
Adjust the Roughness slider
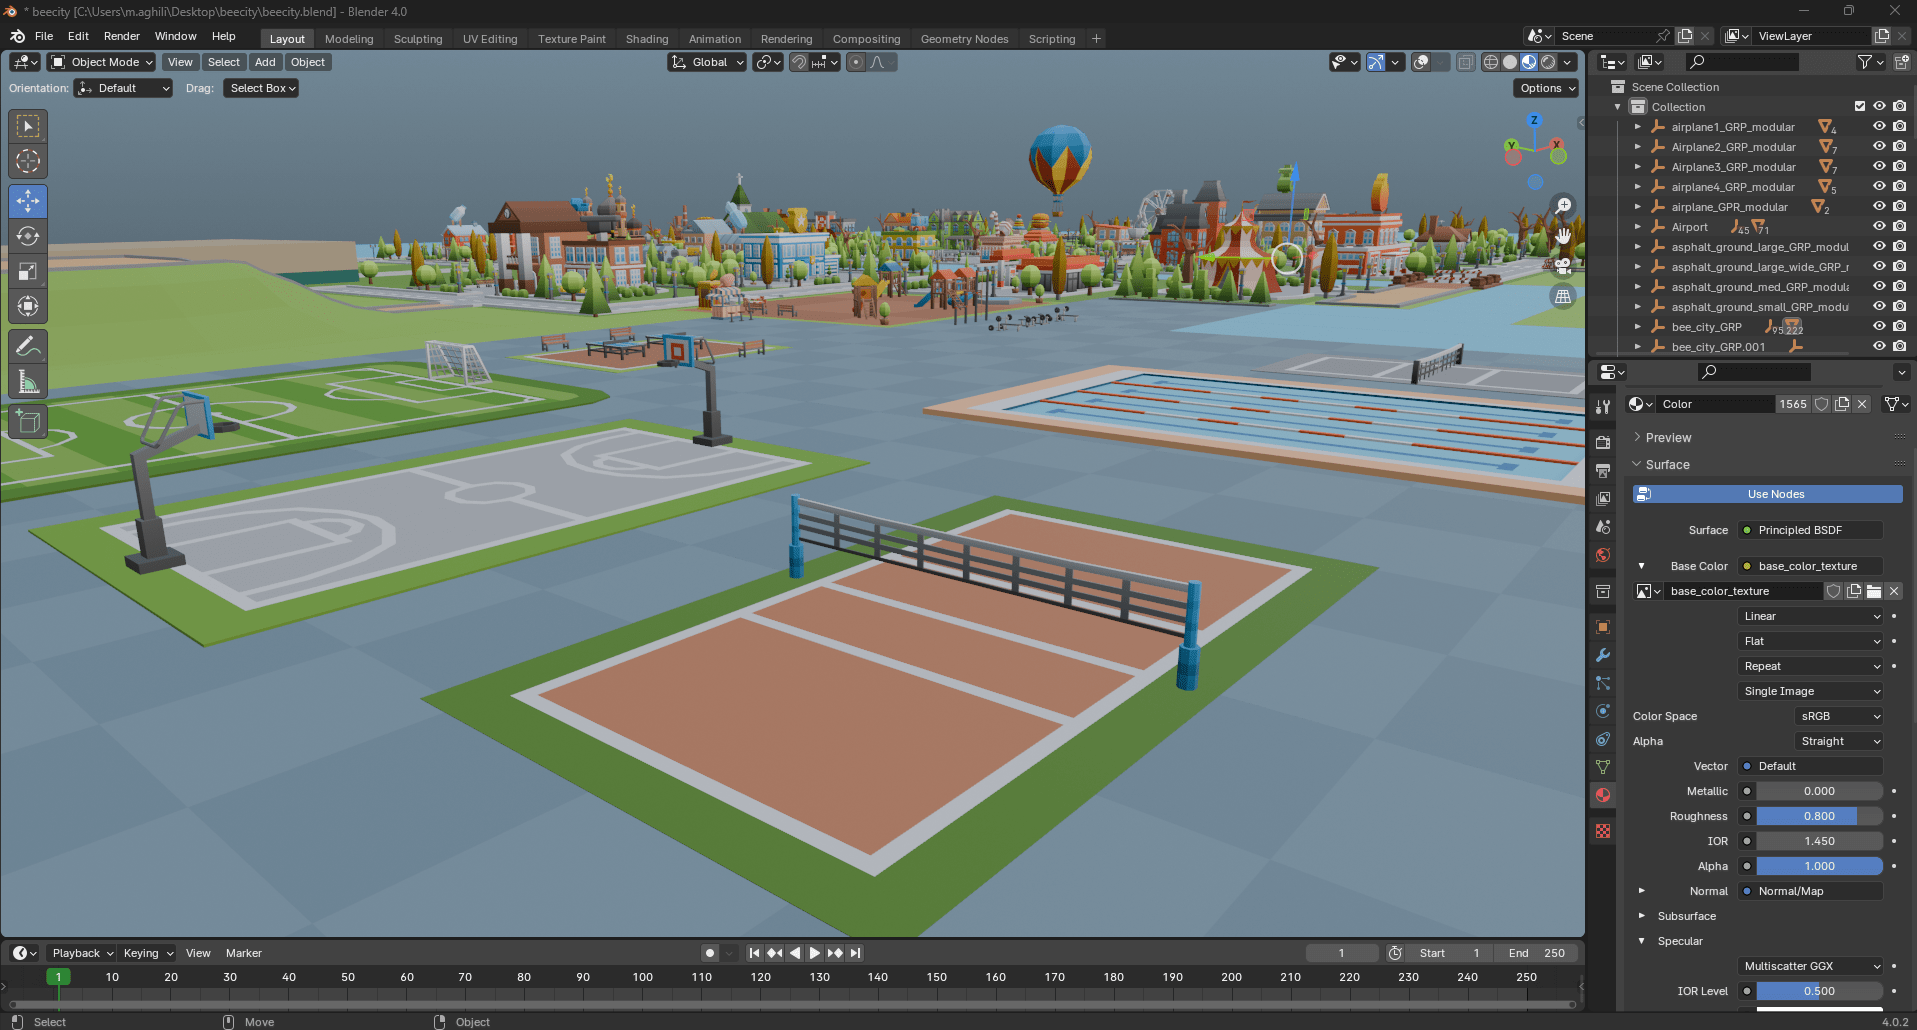click(x=1818, y=816)
